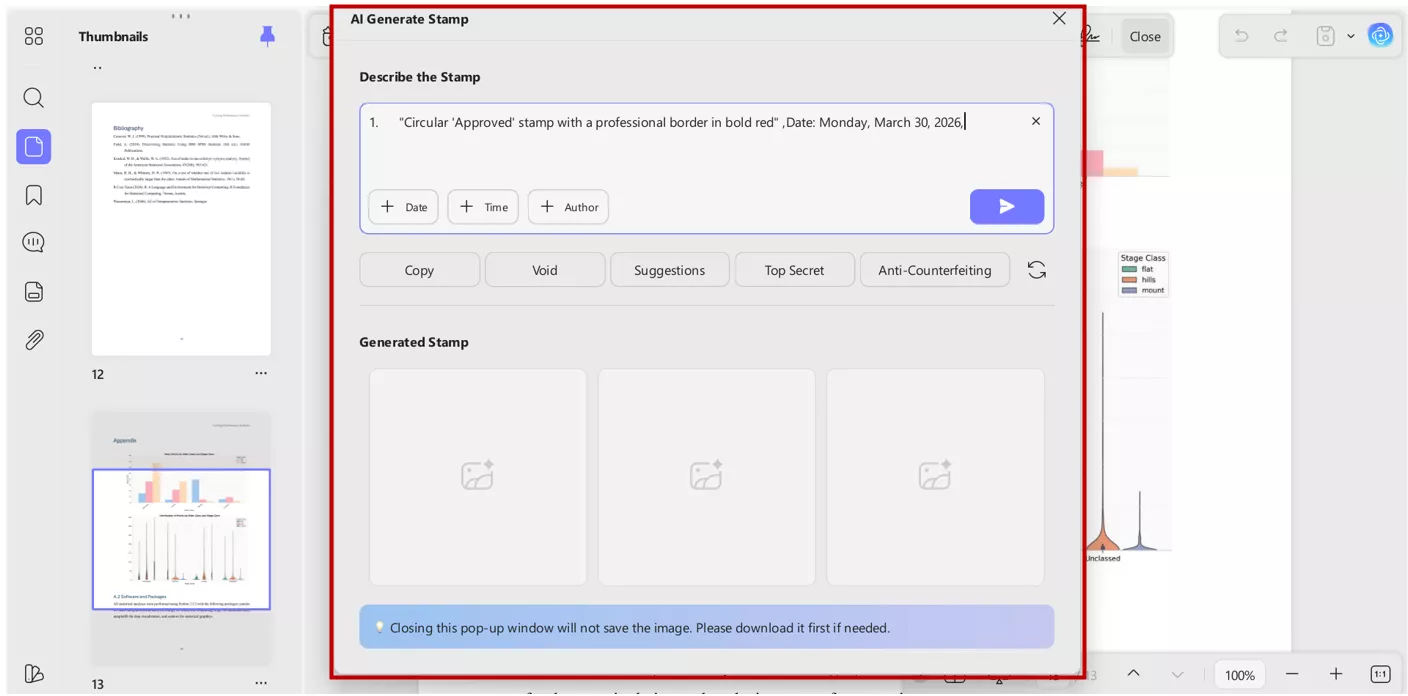Click the 'Generated Stamp' heading

414,342
